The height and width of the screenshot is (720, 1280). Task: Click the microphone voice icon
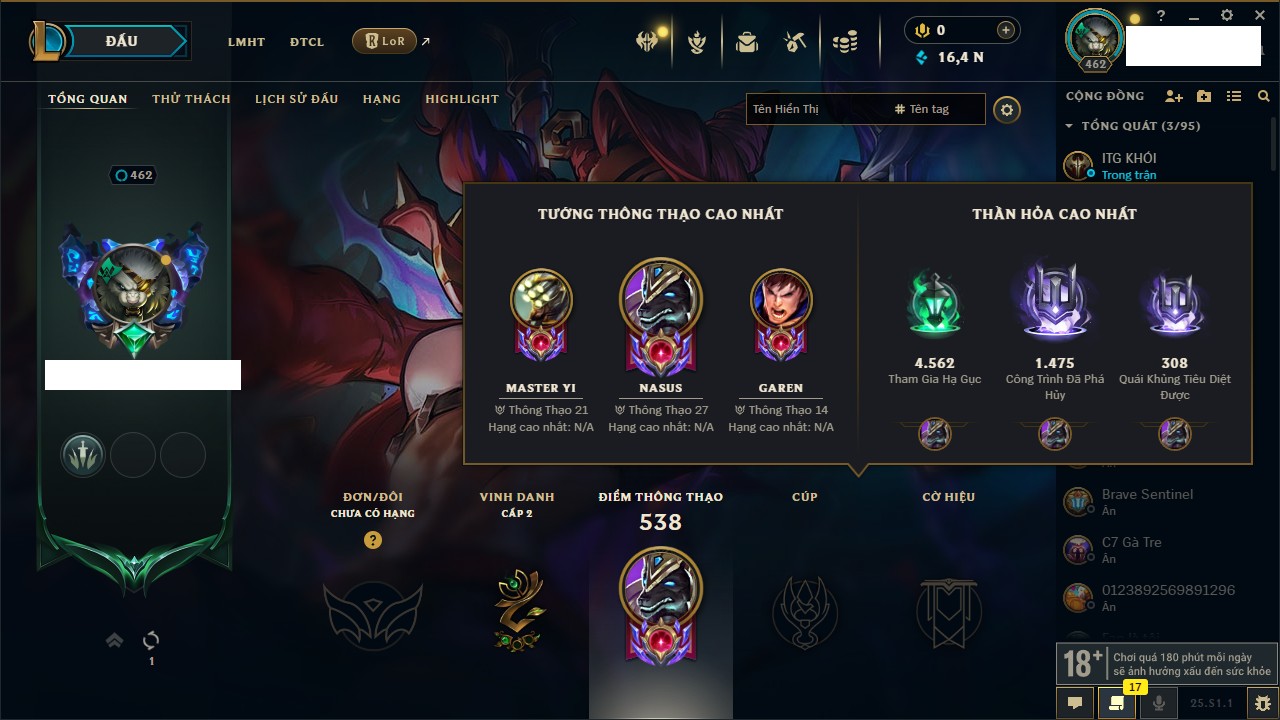(1160, 703)
